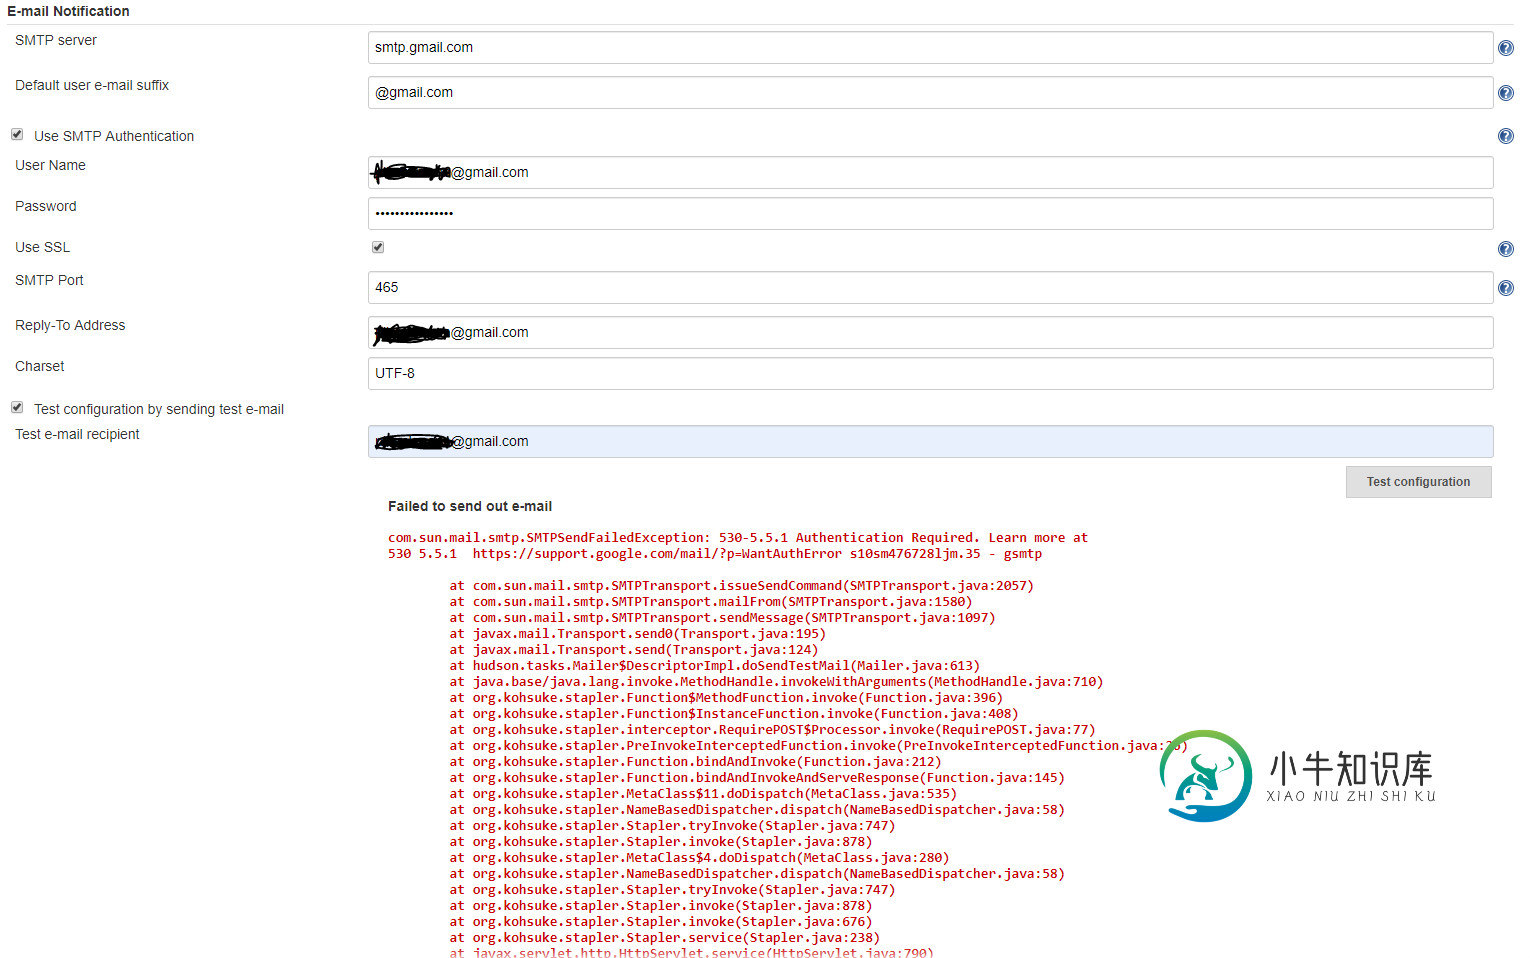The image size is (1530, 958).
Task: Uncheck Test configuration by sending test e-mail
Action: tap(17, 407)
